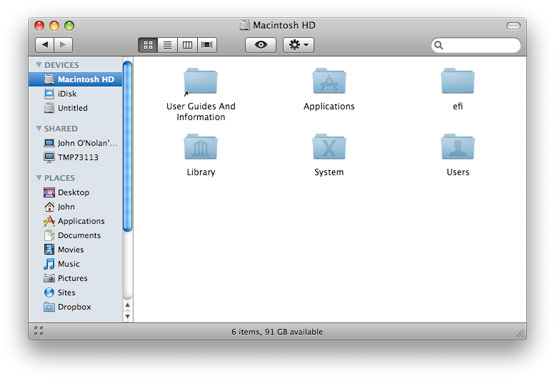Click the Spotlight search field
555x379 pixels.
pos(476,45)
